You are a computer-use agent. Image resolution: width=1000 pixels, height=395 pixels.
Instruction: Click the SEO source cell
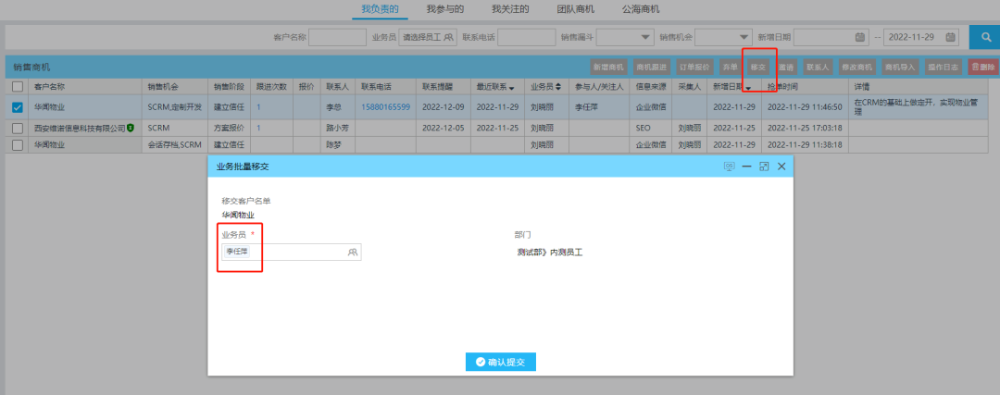651,128
